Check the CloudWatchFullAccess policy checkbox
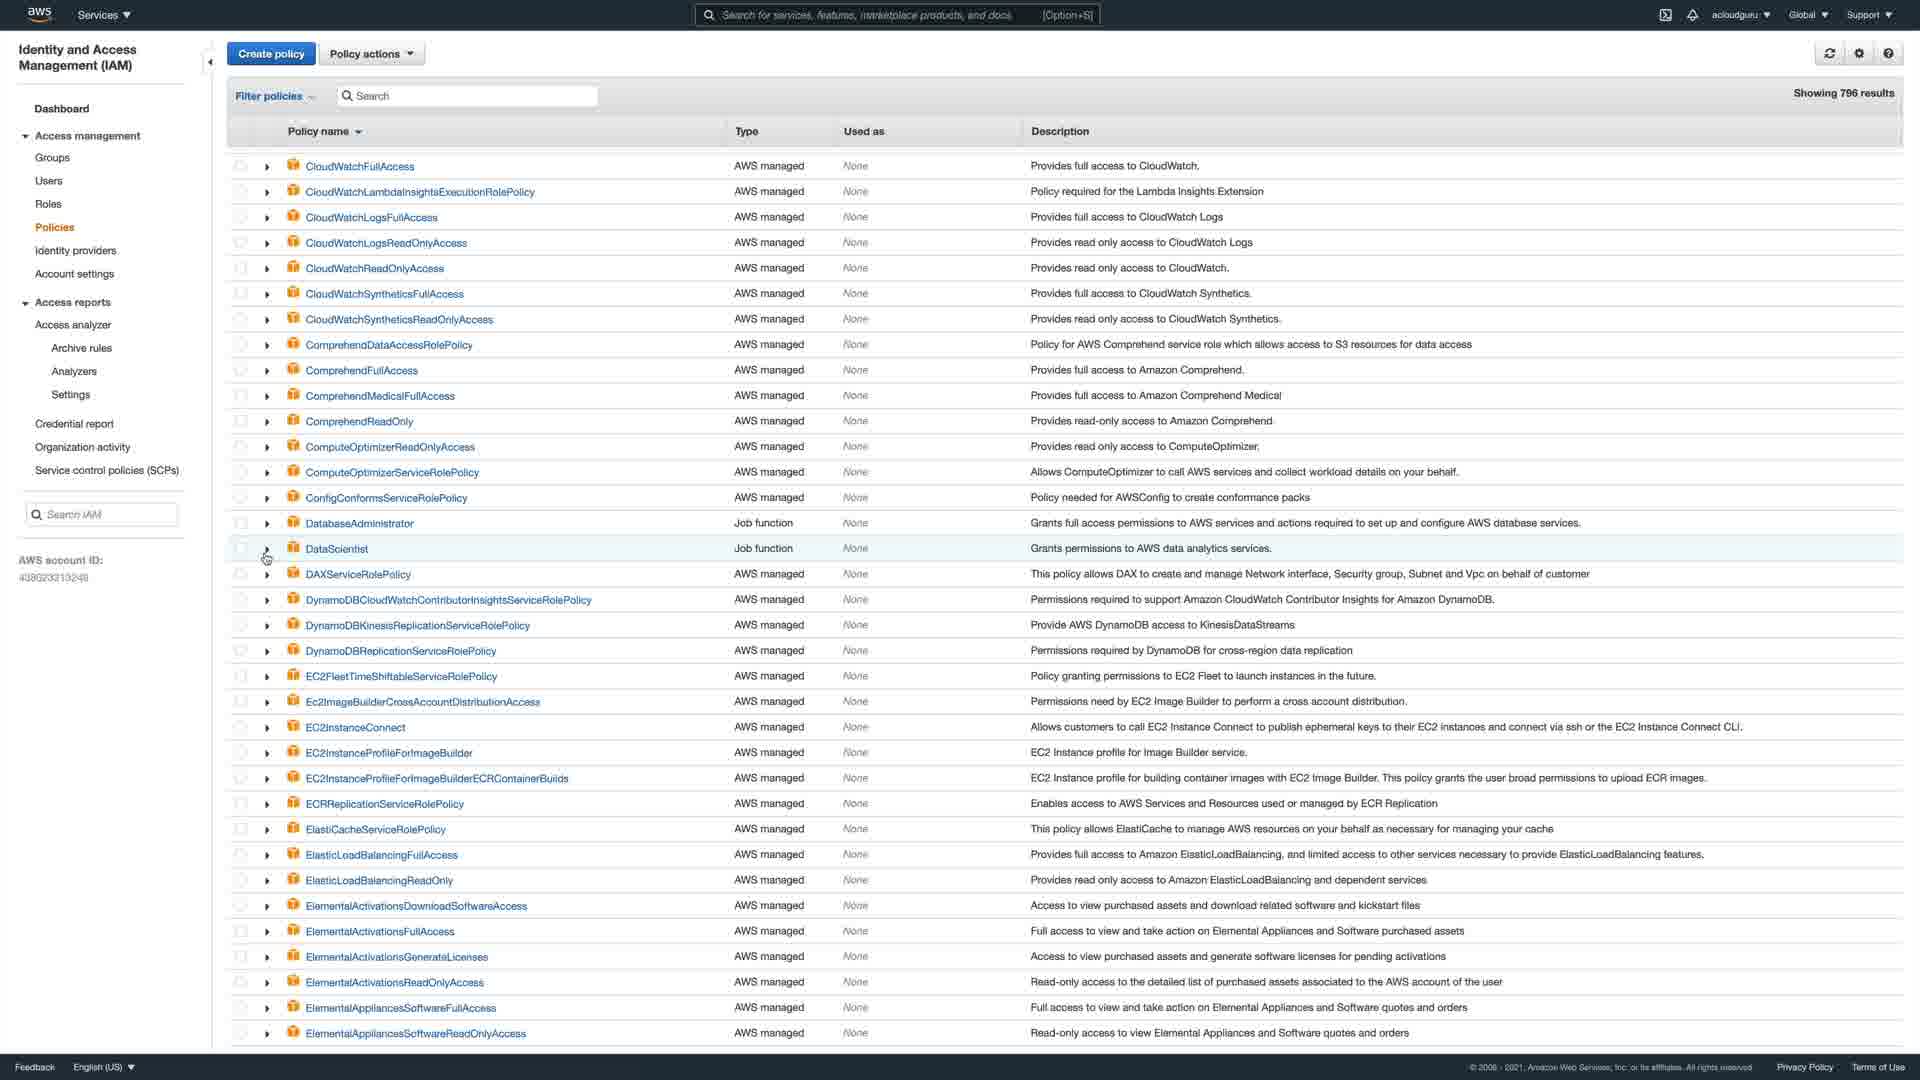Image resolution: width=1920 pixels, height=1080 pixels. click(x=240, y=166)
